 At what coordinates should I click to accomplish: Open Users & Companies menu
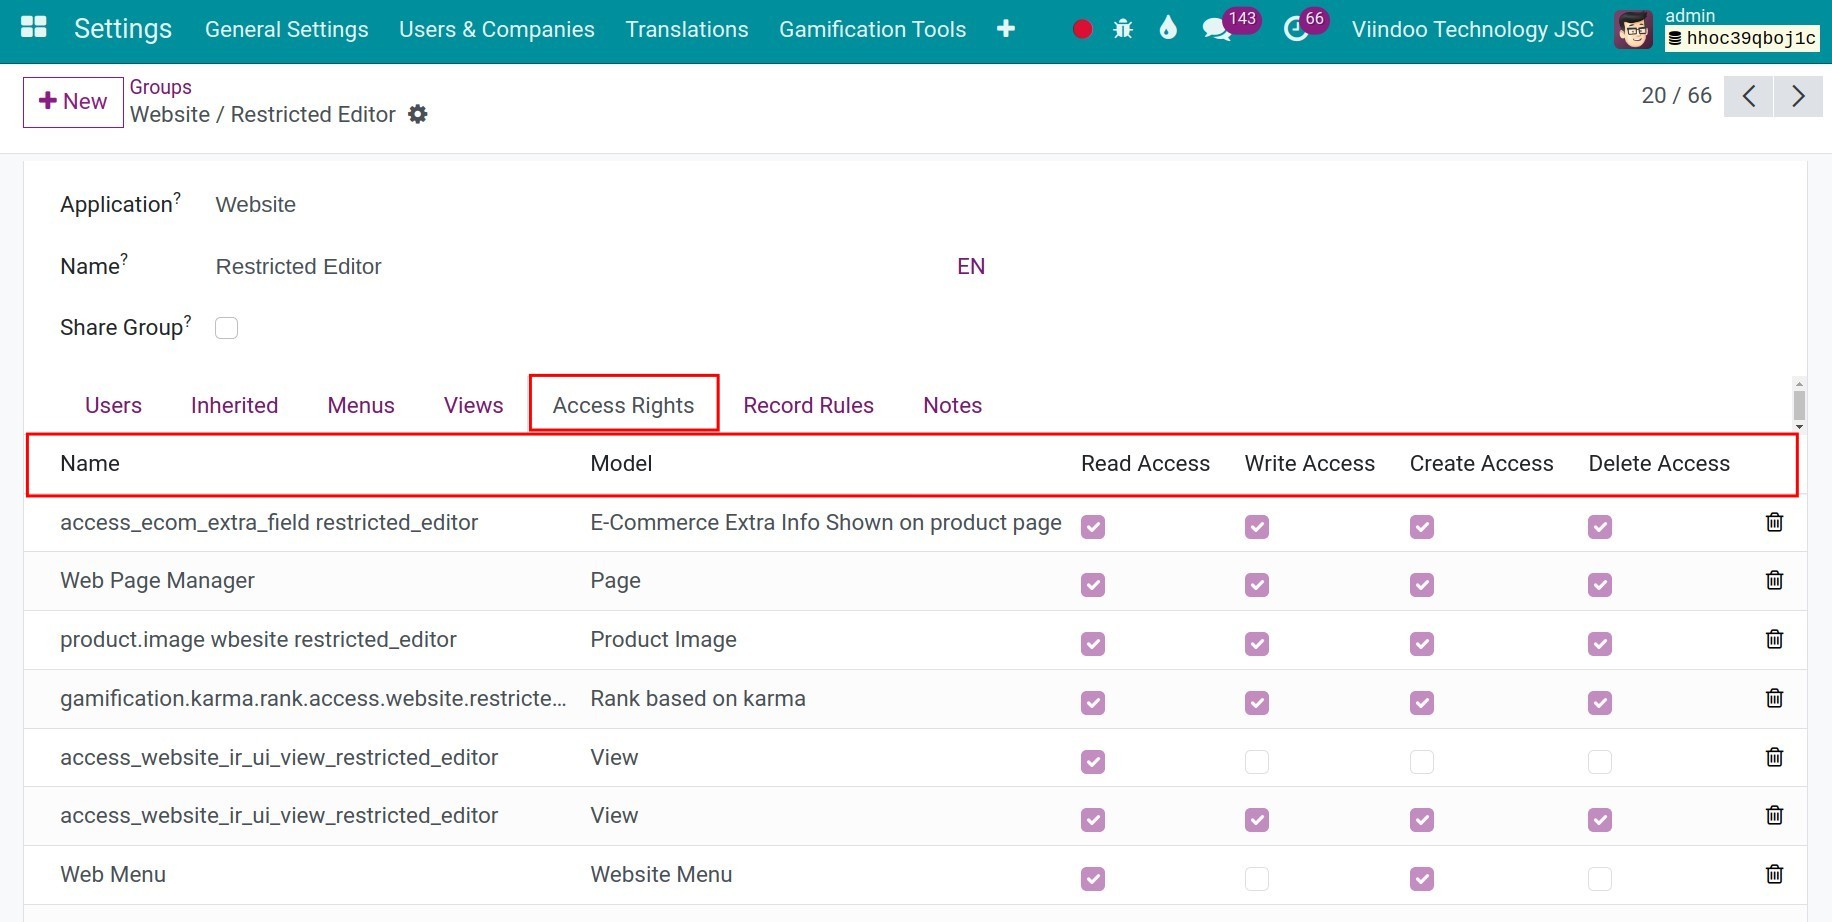(x=497, y=29)
